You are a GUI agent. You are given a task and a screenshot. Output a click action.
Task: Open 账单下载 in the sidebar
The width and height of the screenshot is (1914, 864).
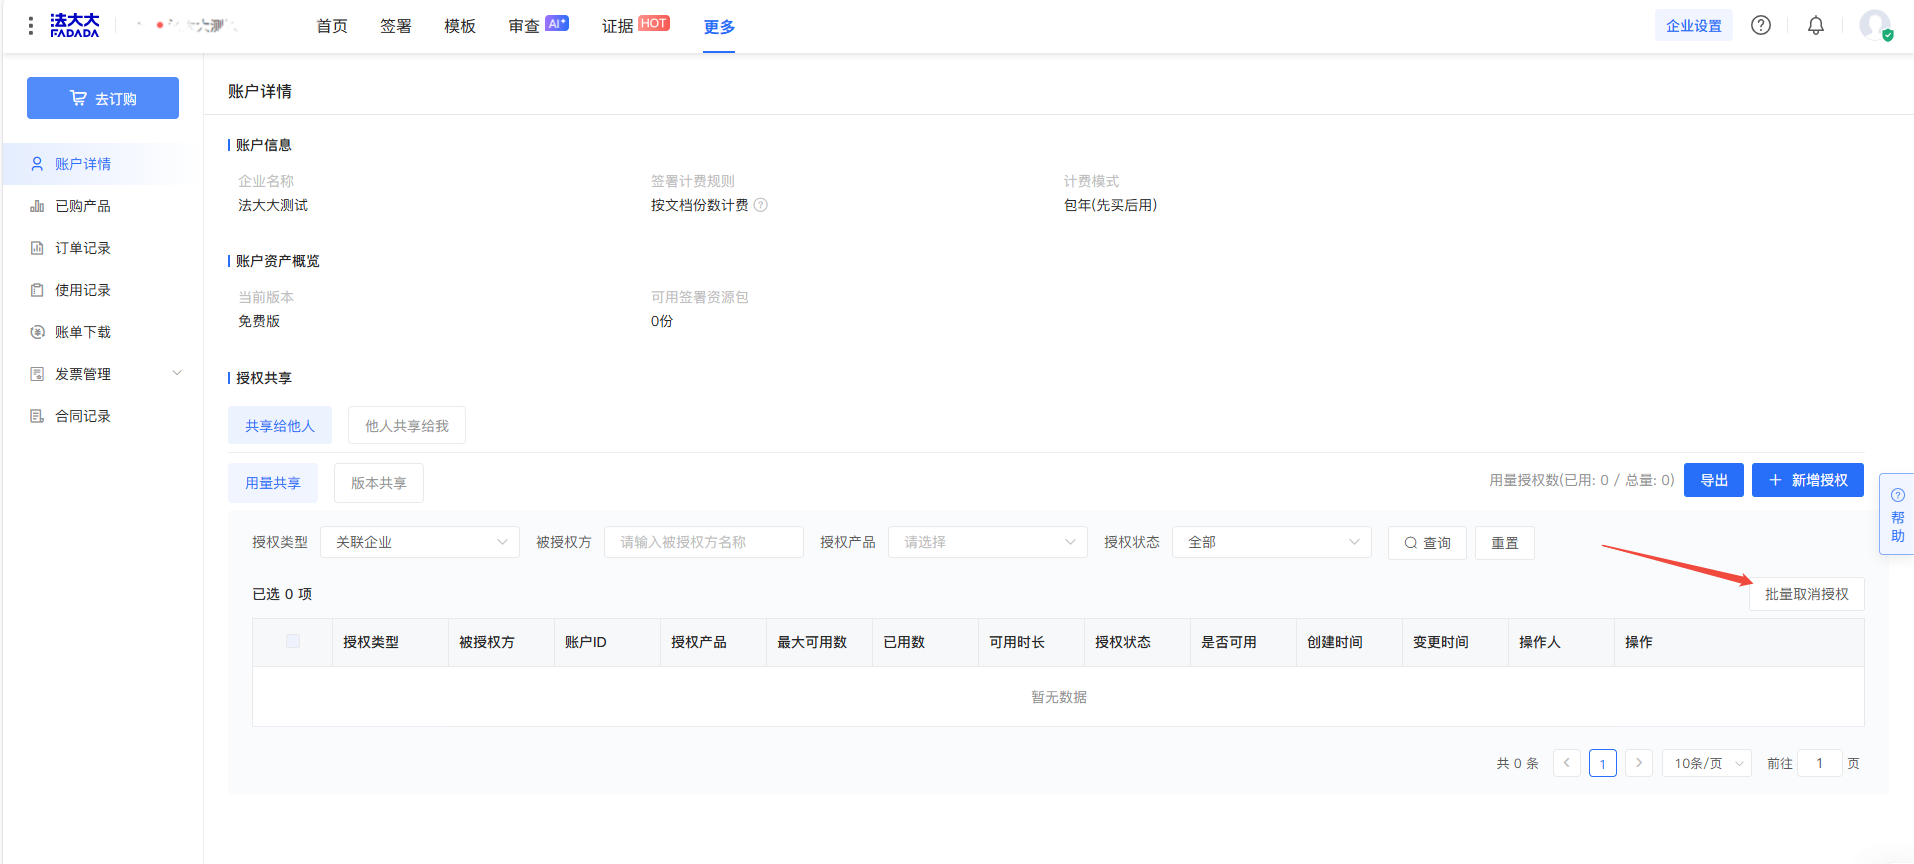(x=102, y=332)
